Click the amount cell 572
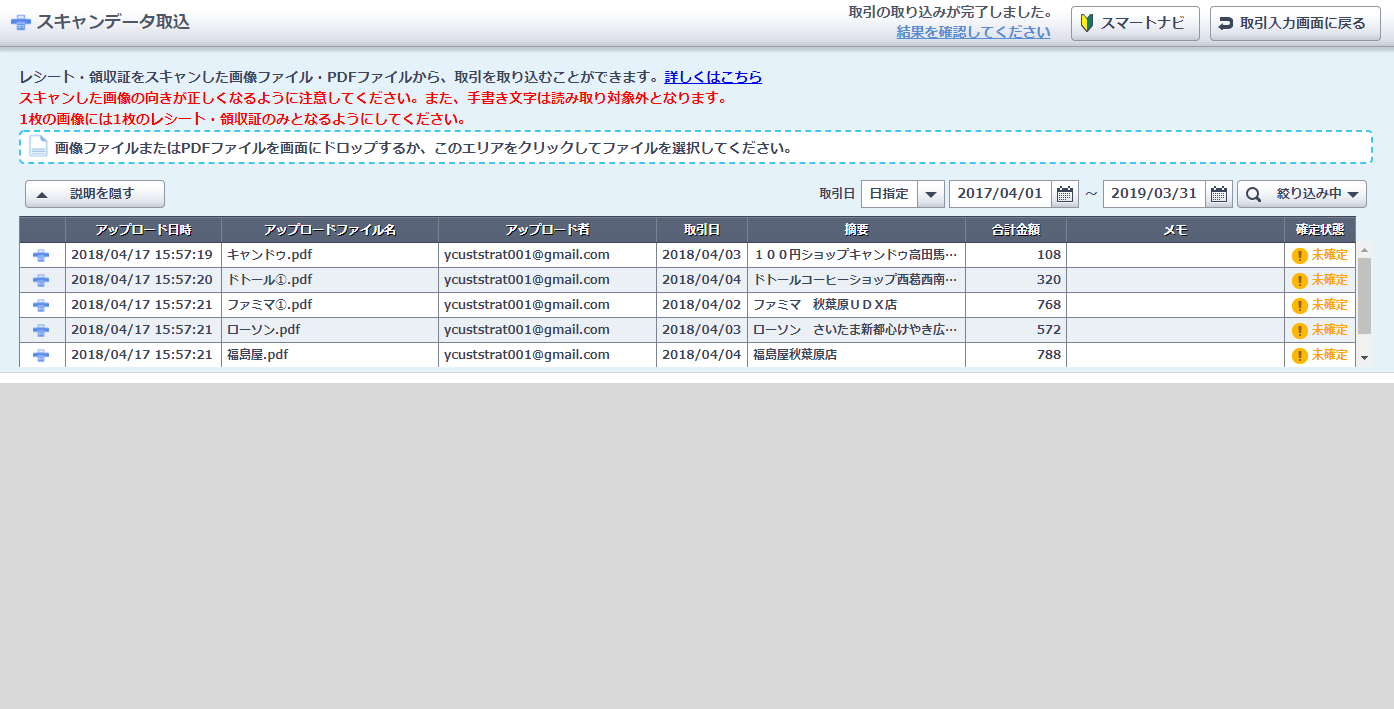The width and height of the screenshot is (1394, 709). [1016, 330]
